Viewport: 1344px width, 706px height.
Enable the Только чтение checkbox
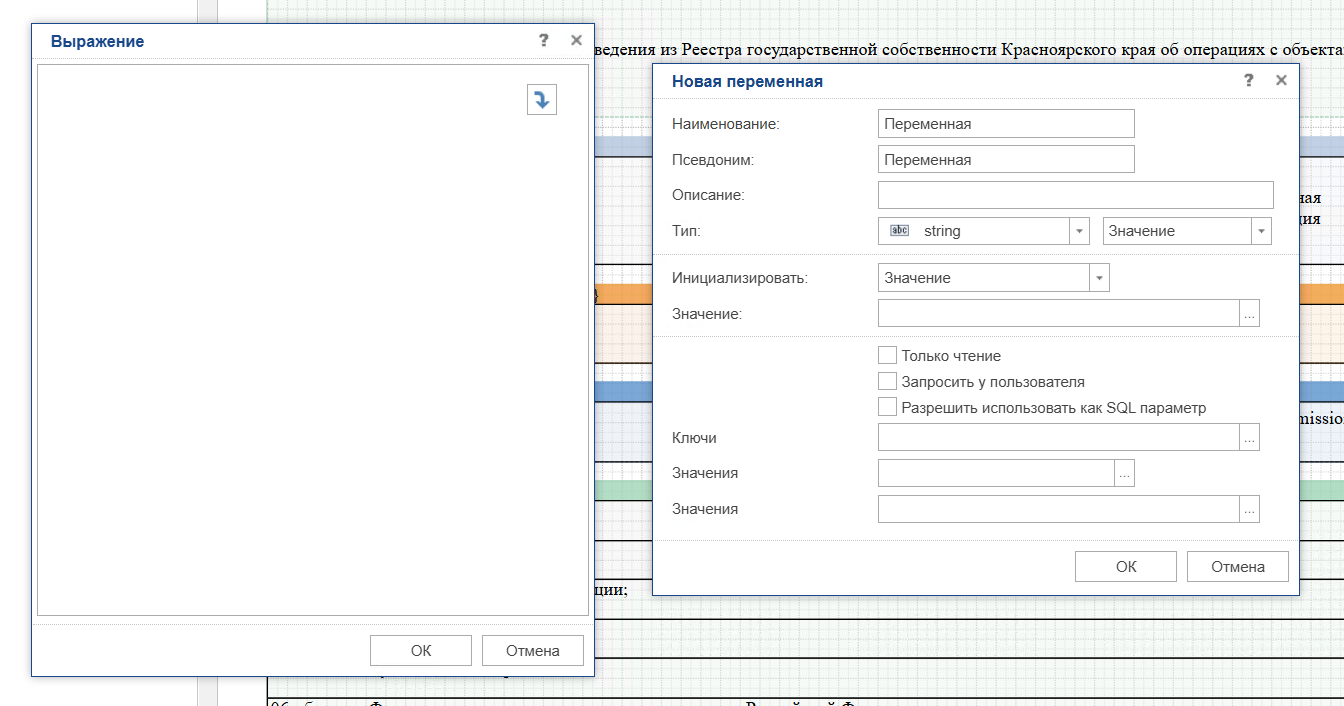[887, 355]
